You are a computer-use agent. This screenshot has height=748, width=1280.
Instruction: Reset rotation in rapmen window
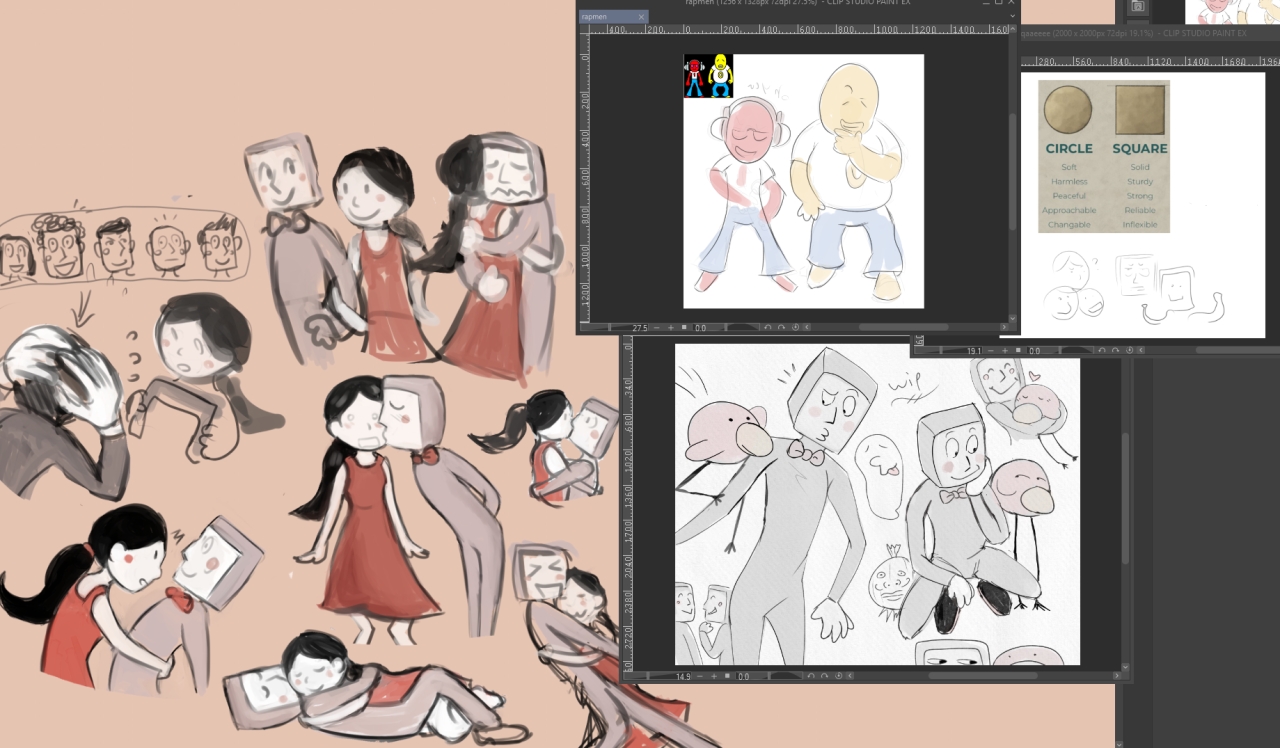[x=795, y=327]
